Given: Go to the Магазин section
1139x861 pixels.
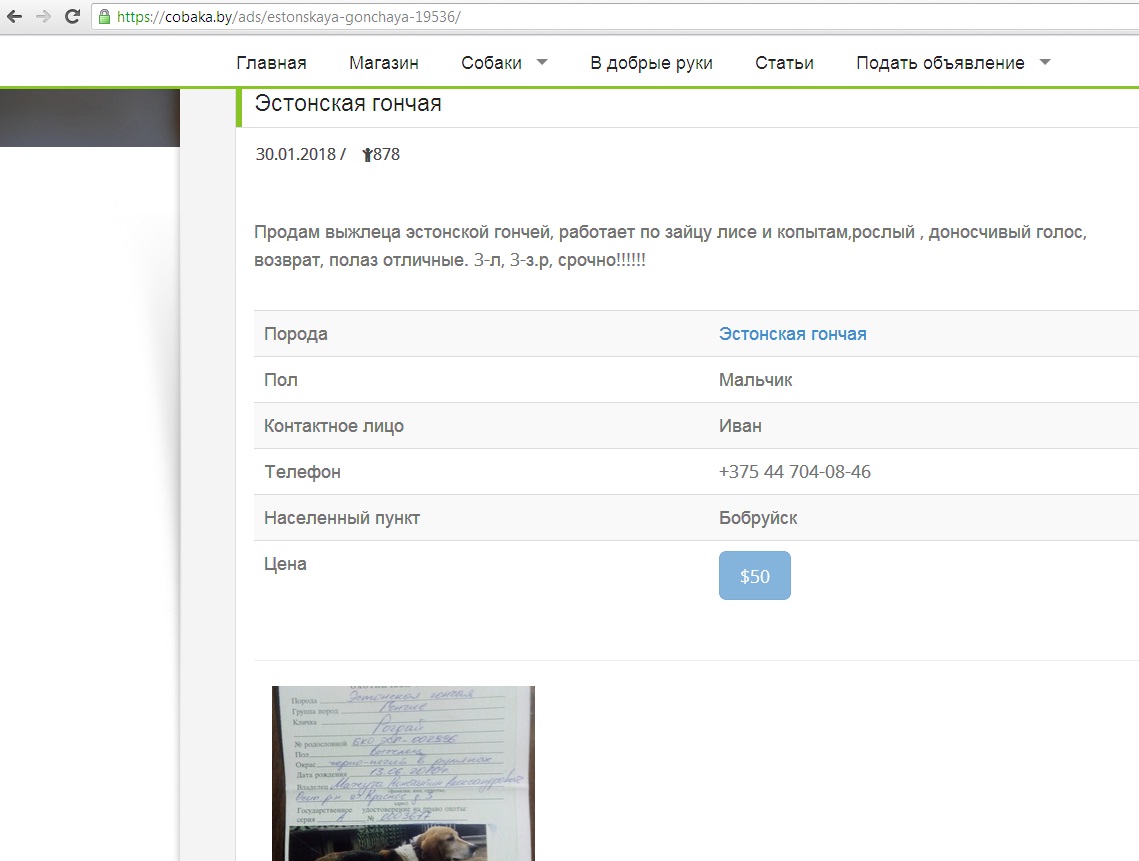Looking at the screenshot, I should [x=383, y=63].
